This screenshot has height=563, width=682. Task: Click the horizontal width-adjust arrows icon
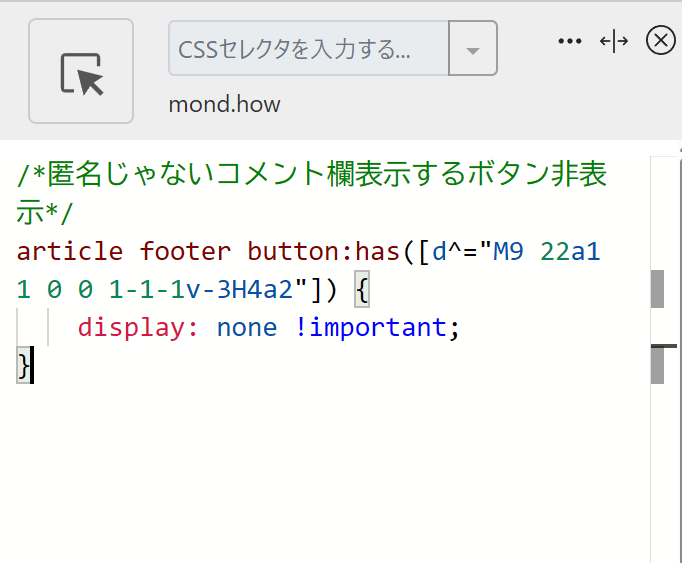pyautogui.click(x=614, y=41)
